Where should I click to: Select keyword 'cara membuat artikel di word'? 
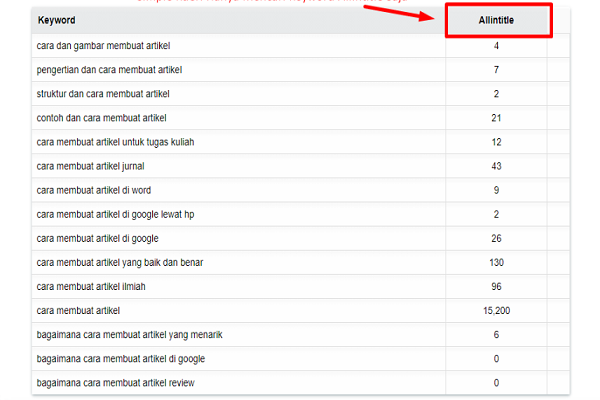(x=94, y=190)
